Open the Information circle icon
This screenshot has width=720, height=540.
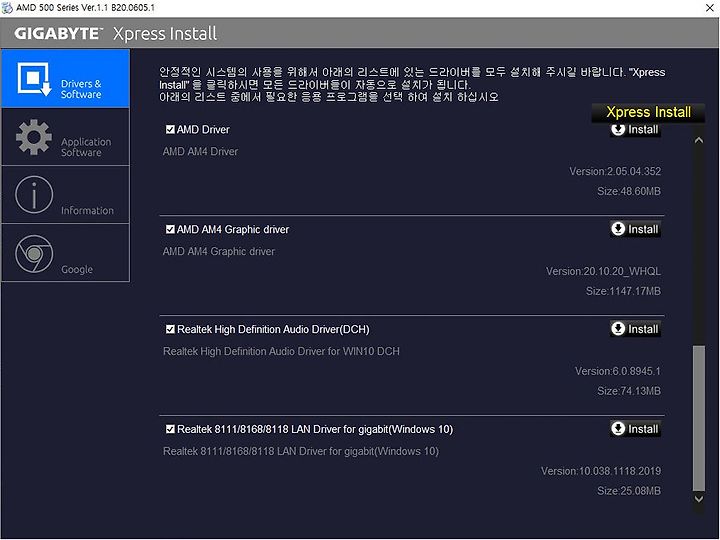pyautogui.click(x=34, y=194)
